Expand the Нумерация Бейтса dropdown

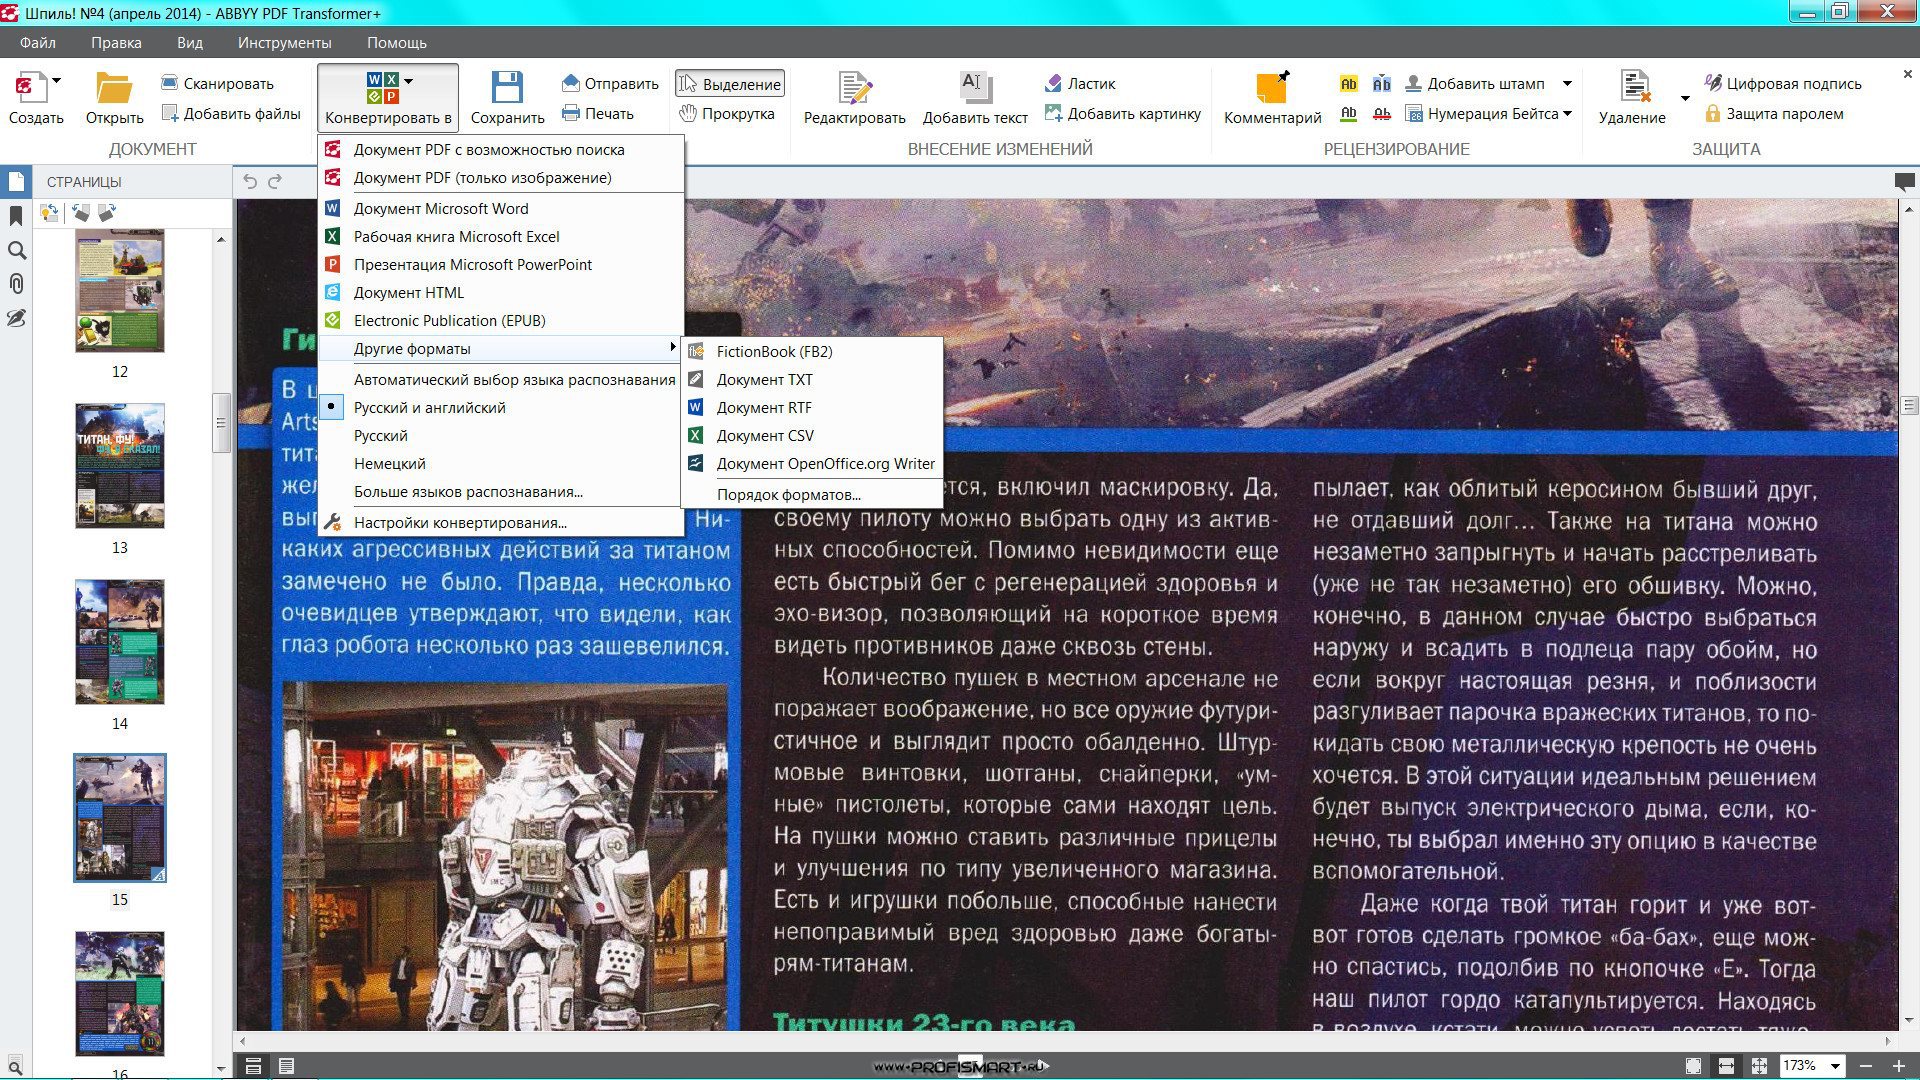pyautogui.click(x=1567, y=114)
